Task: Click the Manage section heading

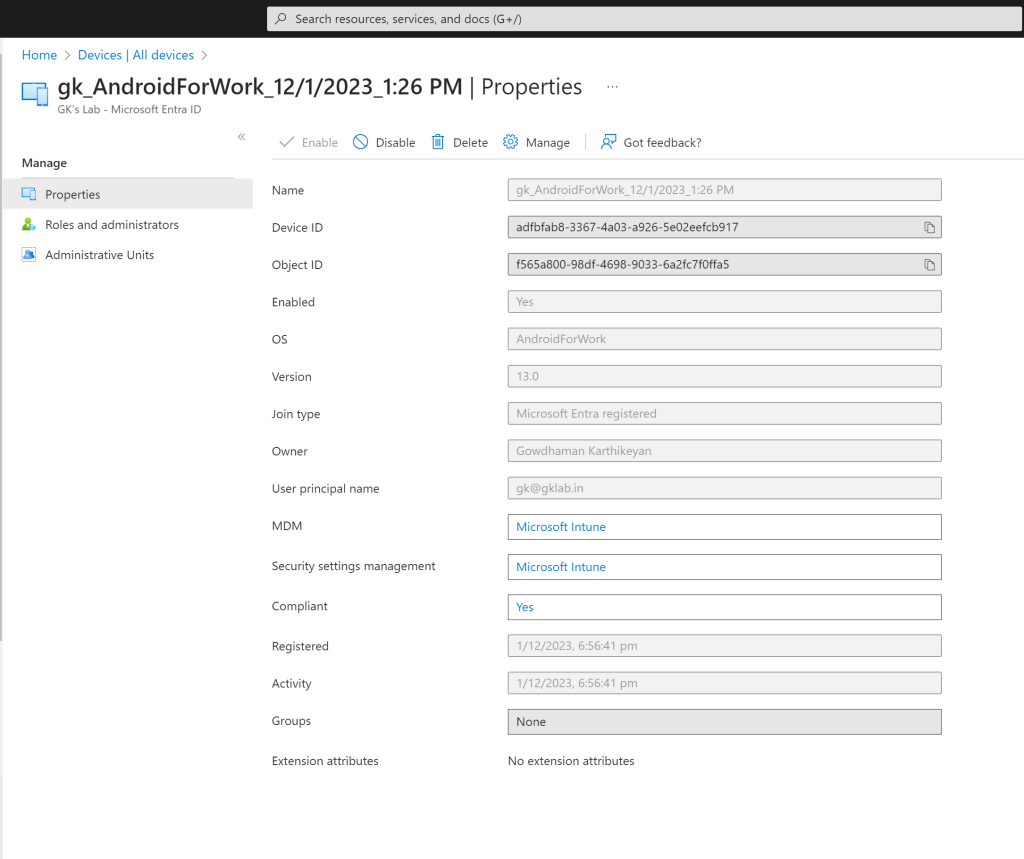Action: pyautogui.click(x=44, y=163)
